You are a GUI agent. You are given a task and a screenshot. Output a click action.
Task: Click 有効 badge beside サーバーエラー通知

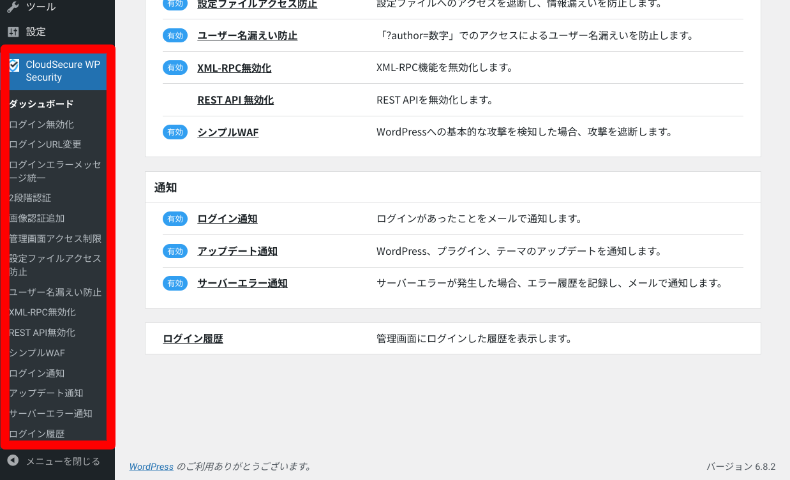point(175,283)
